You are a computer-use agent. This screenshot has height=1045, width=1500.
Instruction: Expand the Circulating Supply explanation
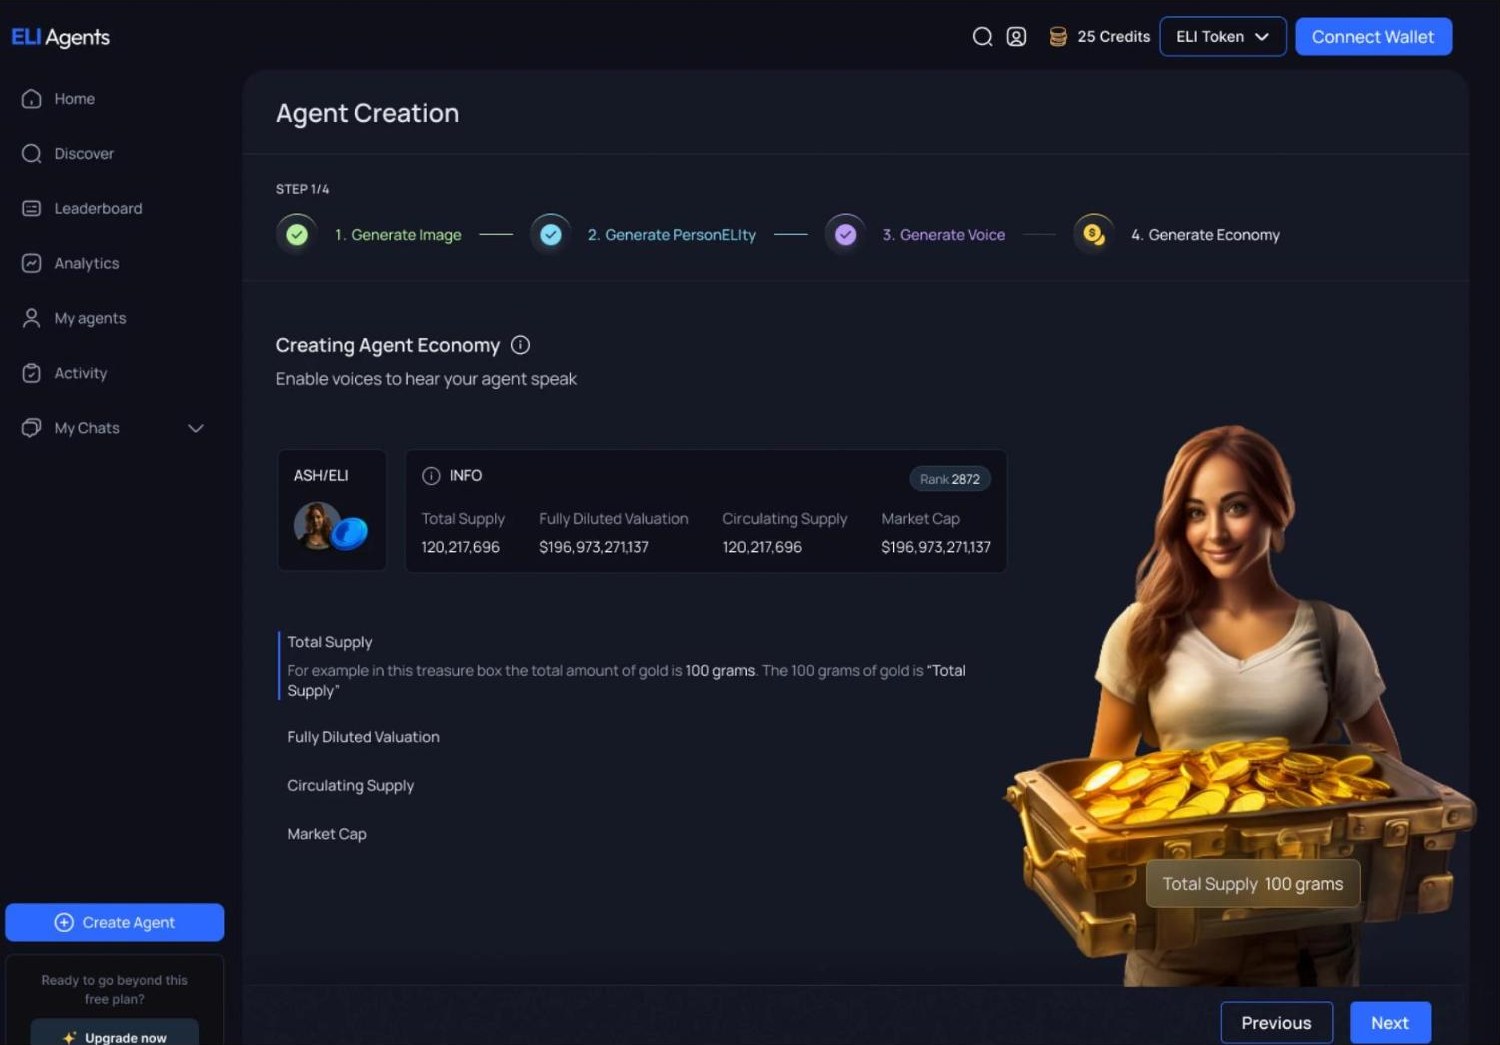pyautogui.click(x=350, y=786)
